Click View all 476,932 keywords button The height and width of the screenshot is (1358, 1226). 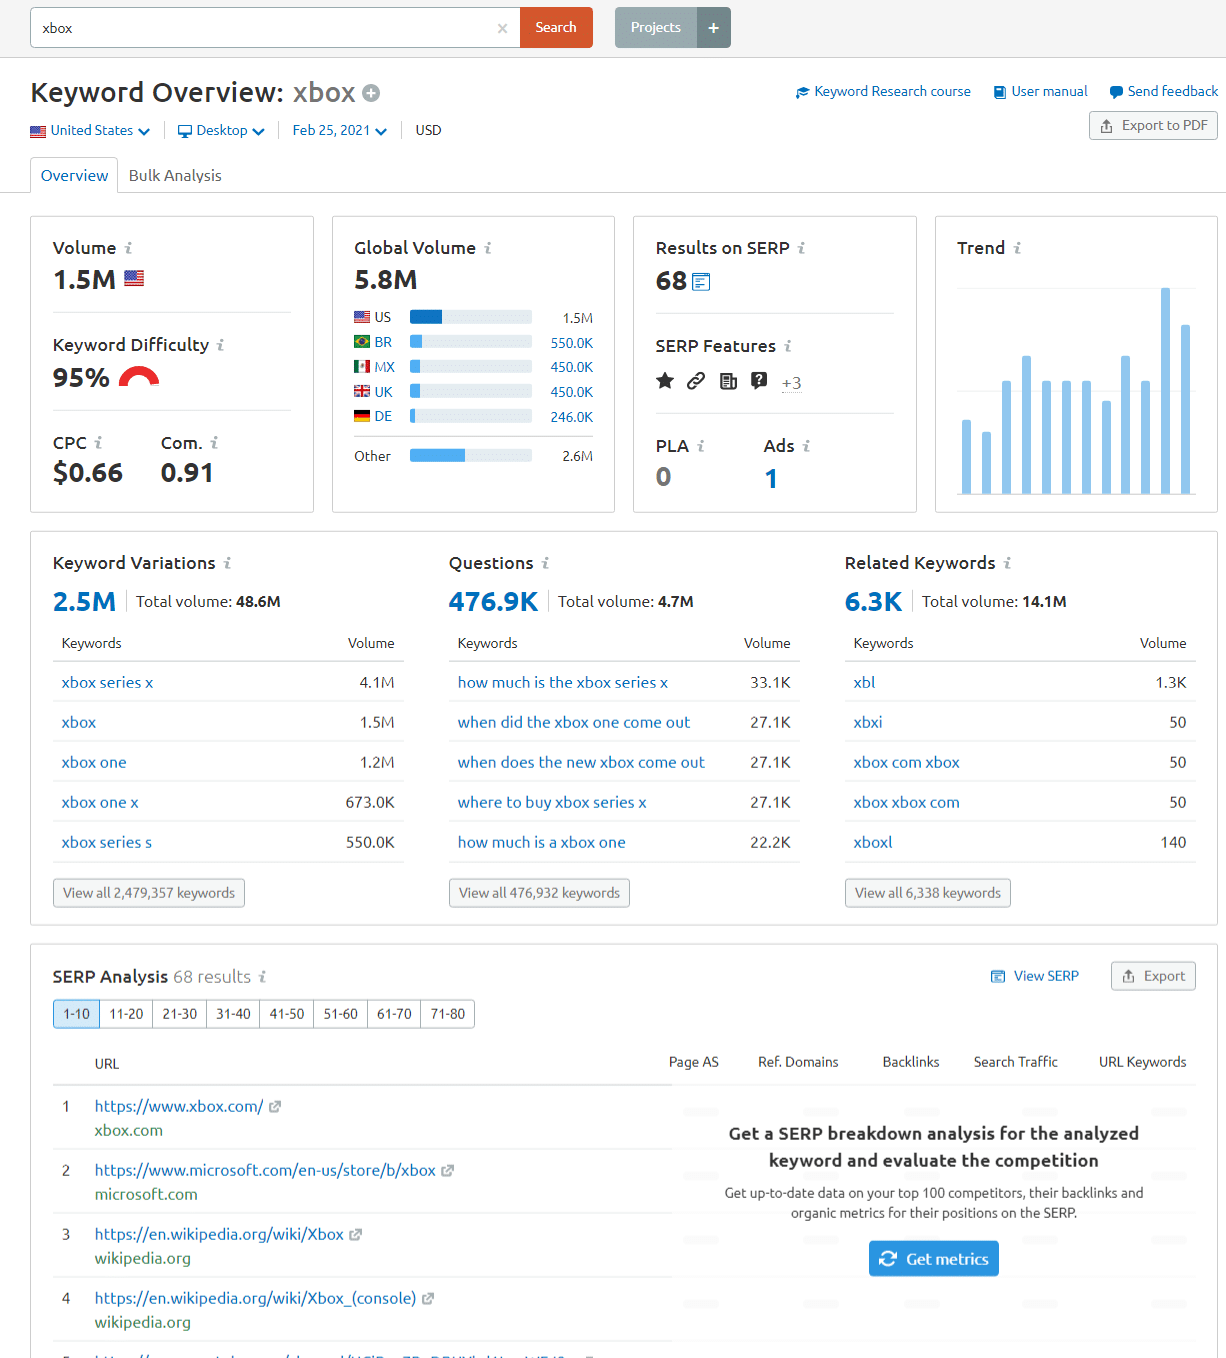[x=539, y=893]
